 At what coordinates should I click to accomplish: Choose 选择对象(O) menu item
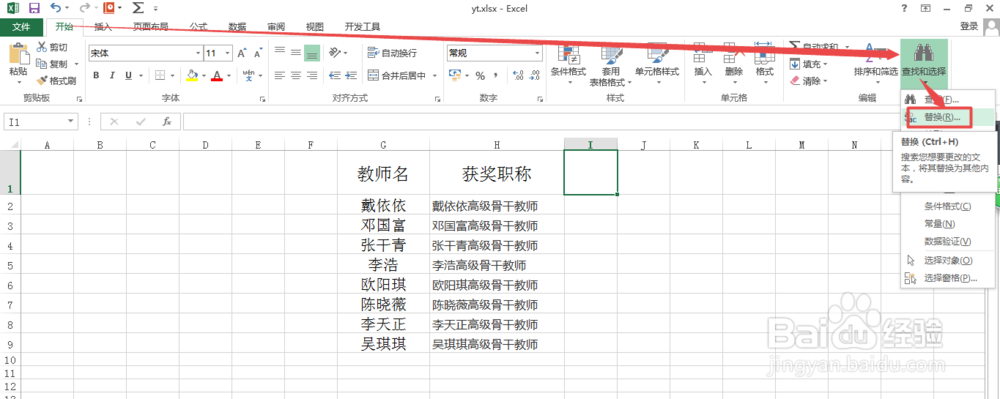click(x=948, y=260)
